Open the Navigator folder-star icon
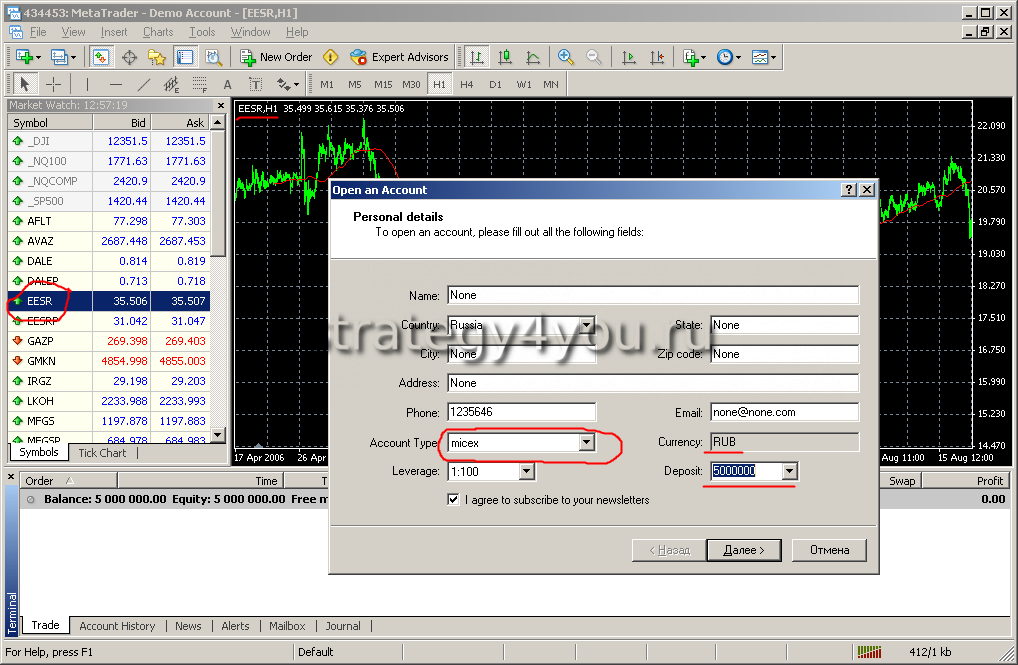1018x665 pixels. [x=156, y=57]
